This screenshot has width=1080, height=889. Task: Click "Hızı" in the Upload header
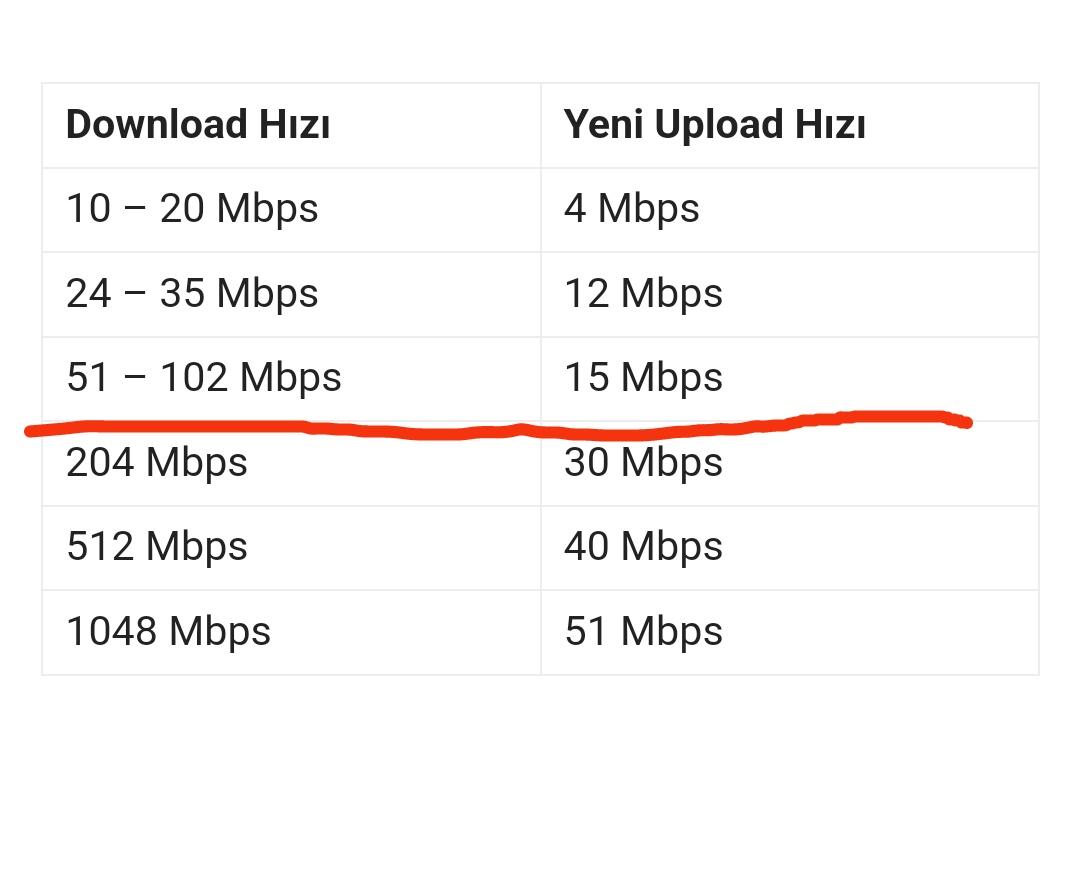pos(829,125)
